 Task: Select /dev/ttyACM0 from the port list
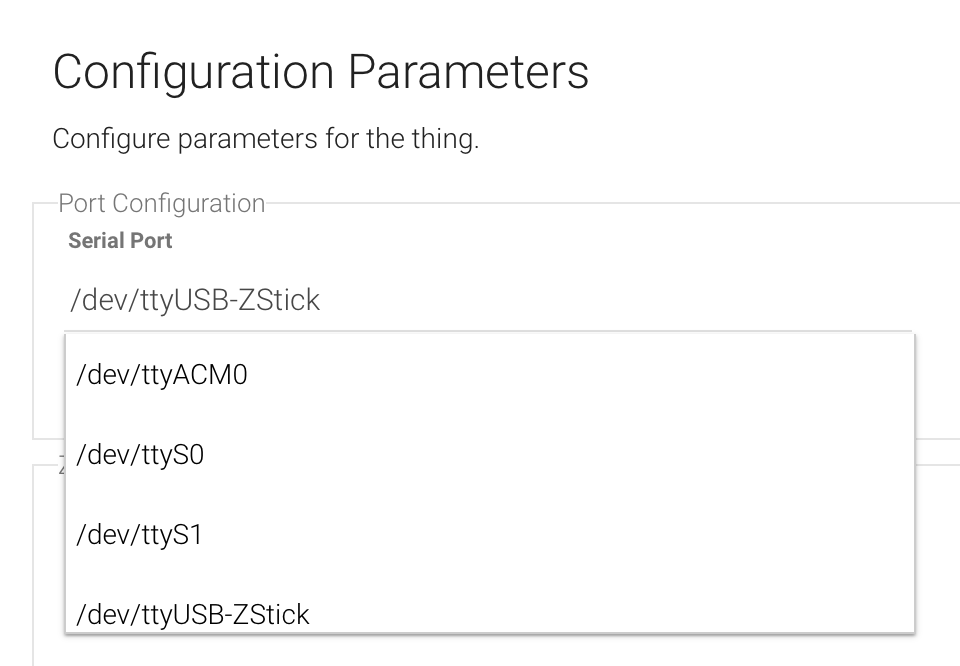162,375
